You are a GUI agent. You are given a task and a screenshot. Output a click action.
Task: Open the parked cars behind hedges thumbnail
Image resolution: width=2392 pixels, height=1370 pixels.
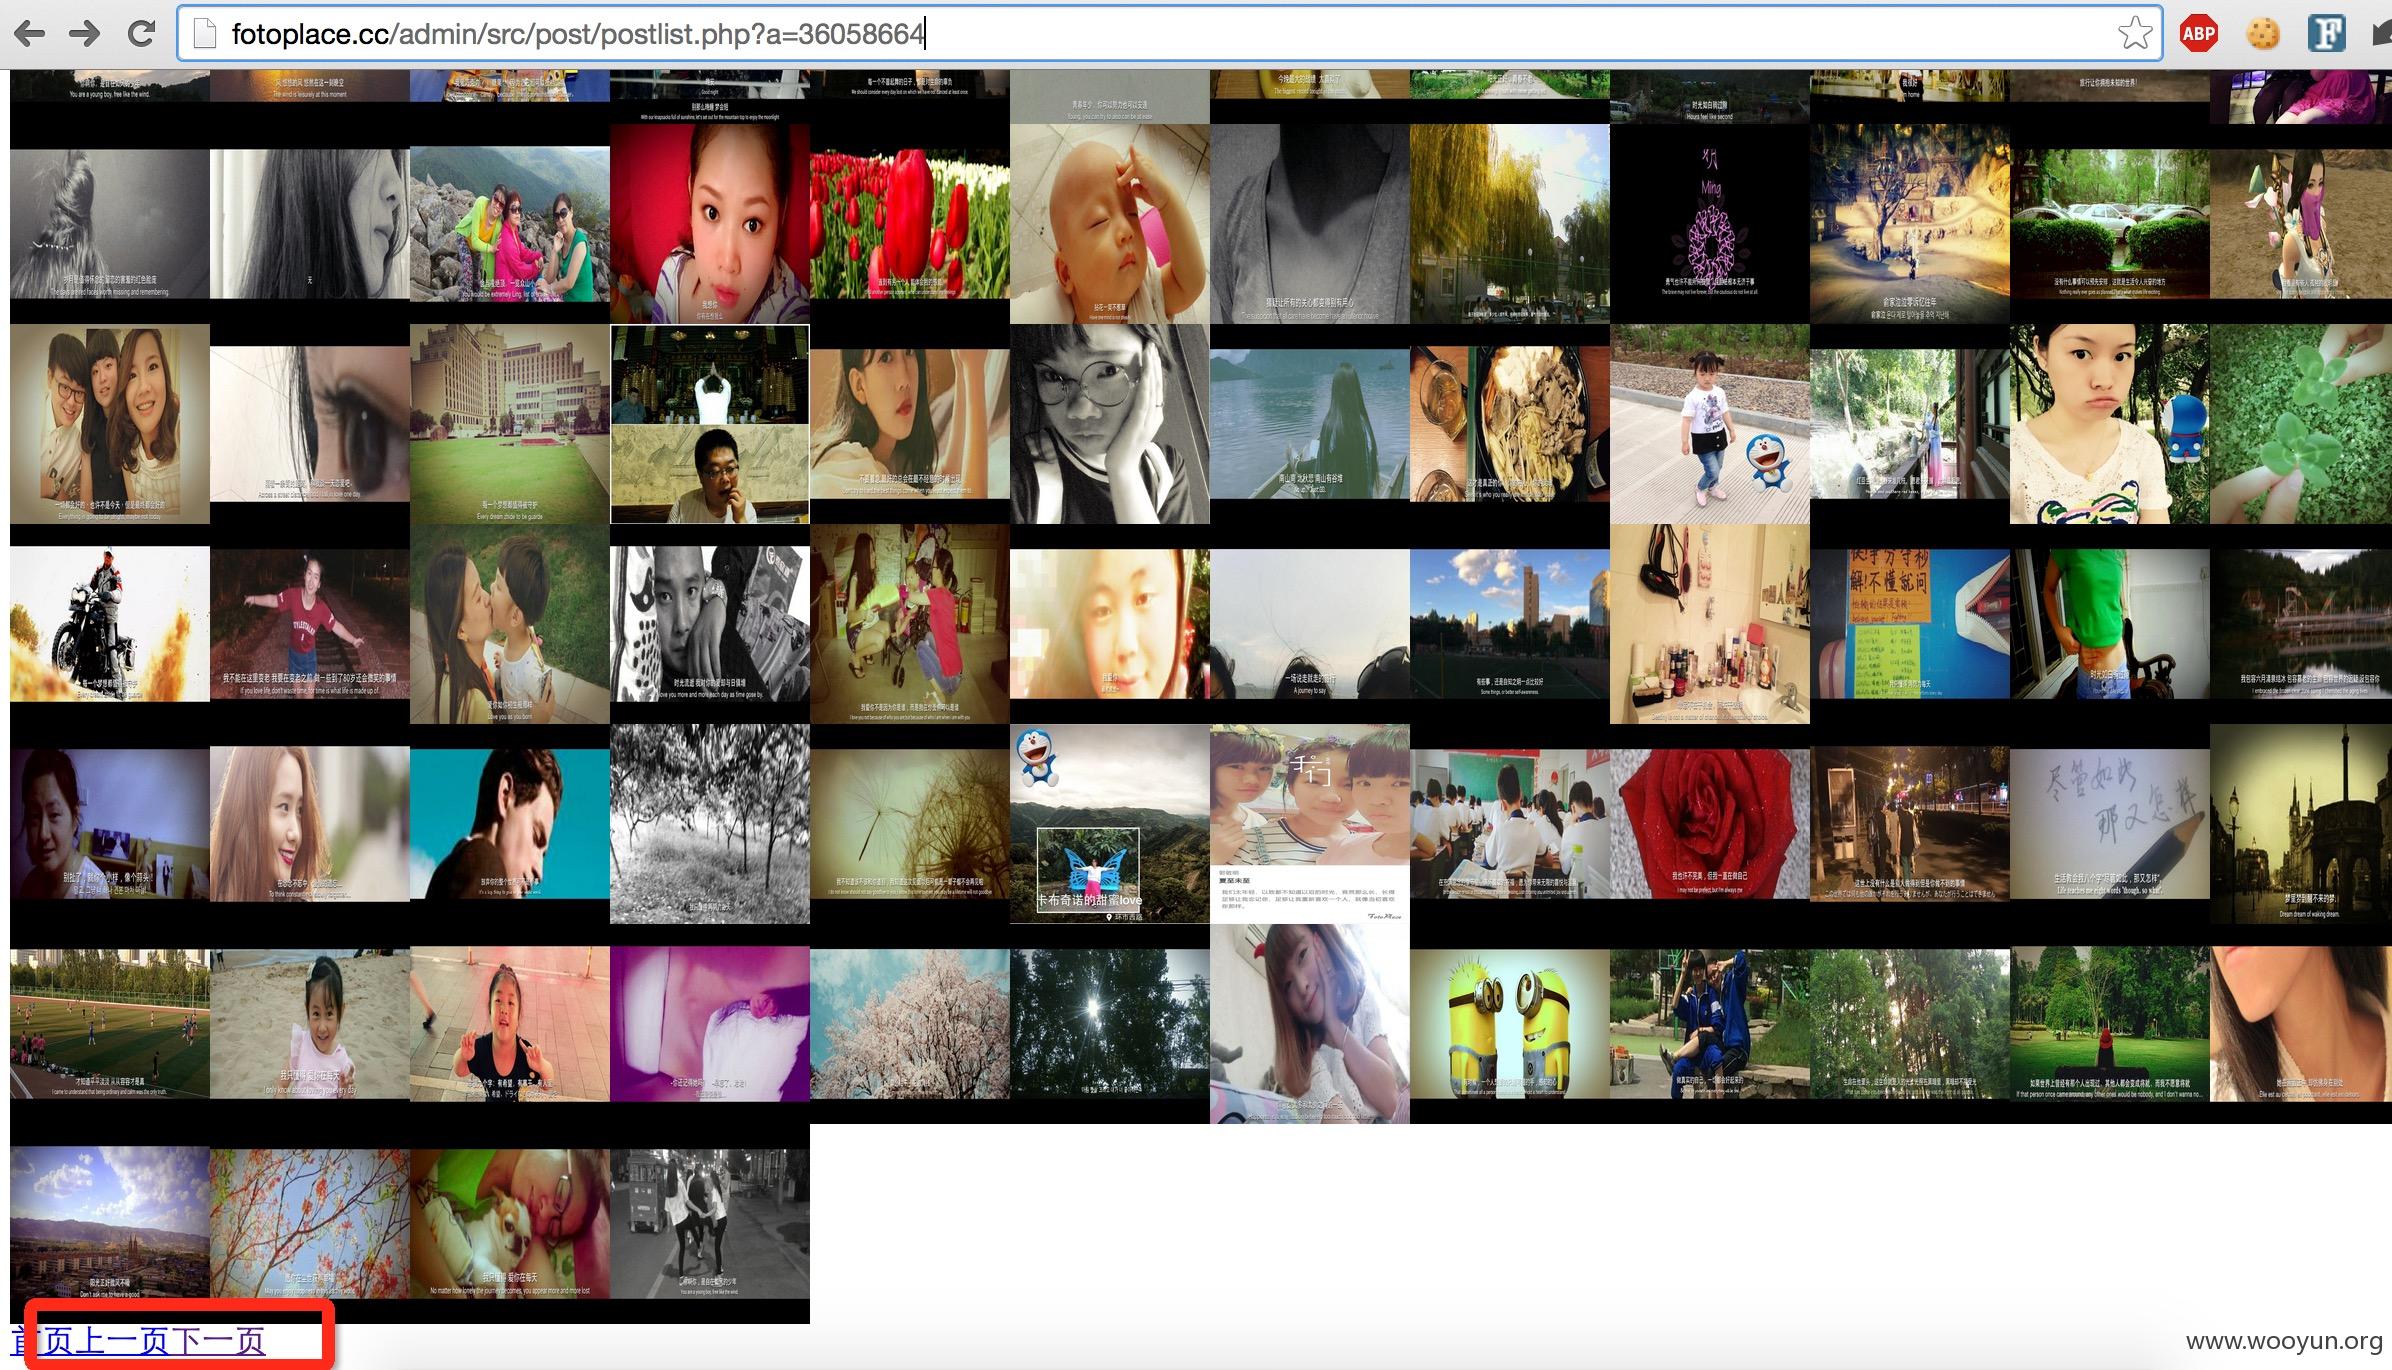(2110, 224)
